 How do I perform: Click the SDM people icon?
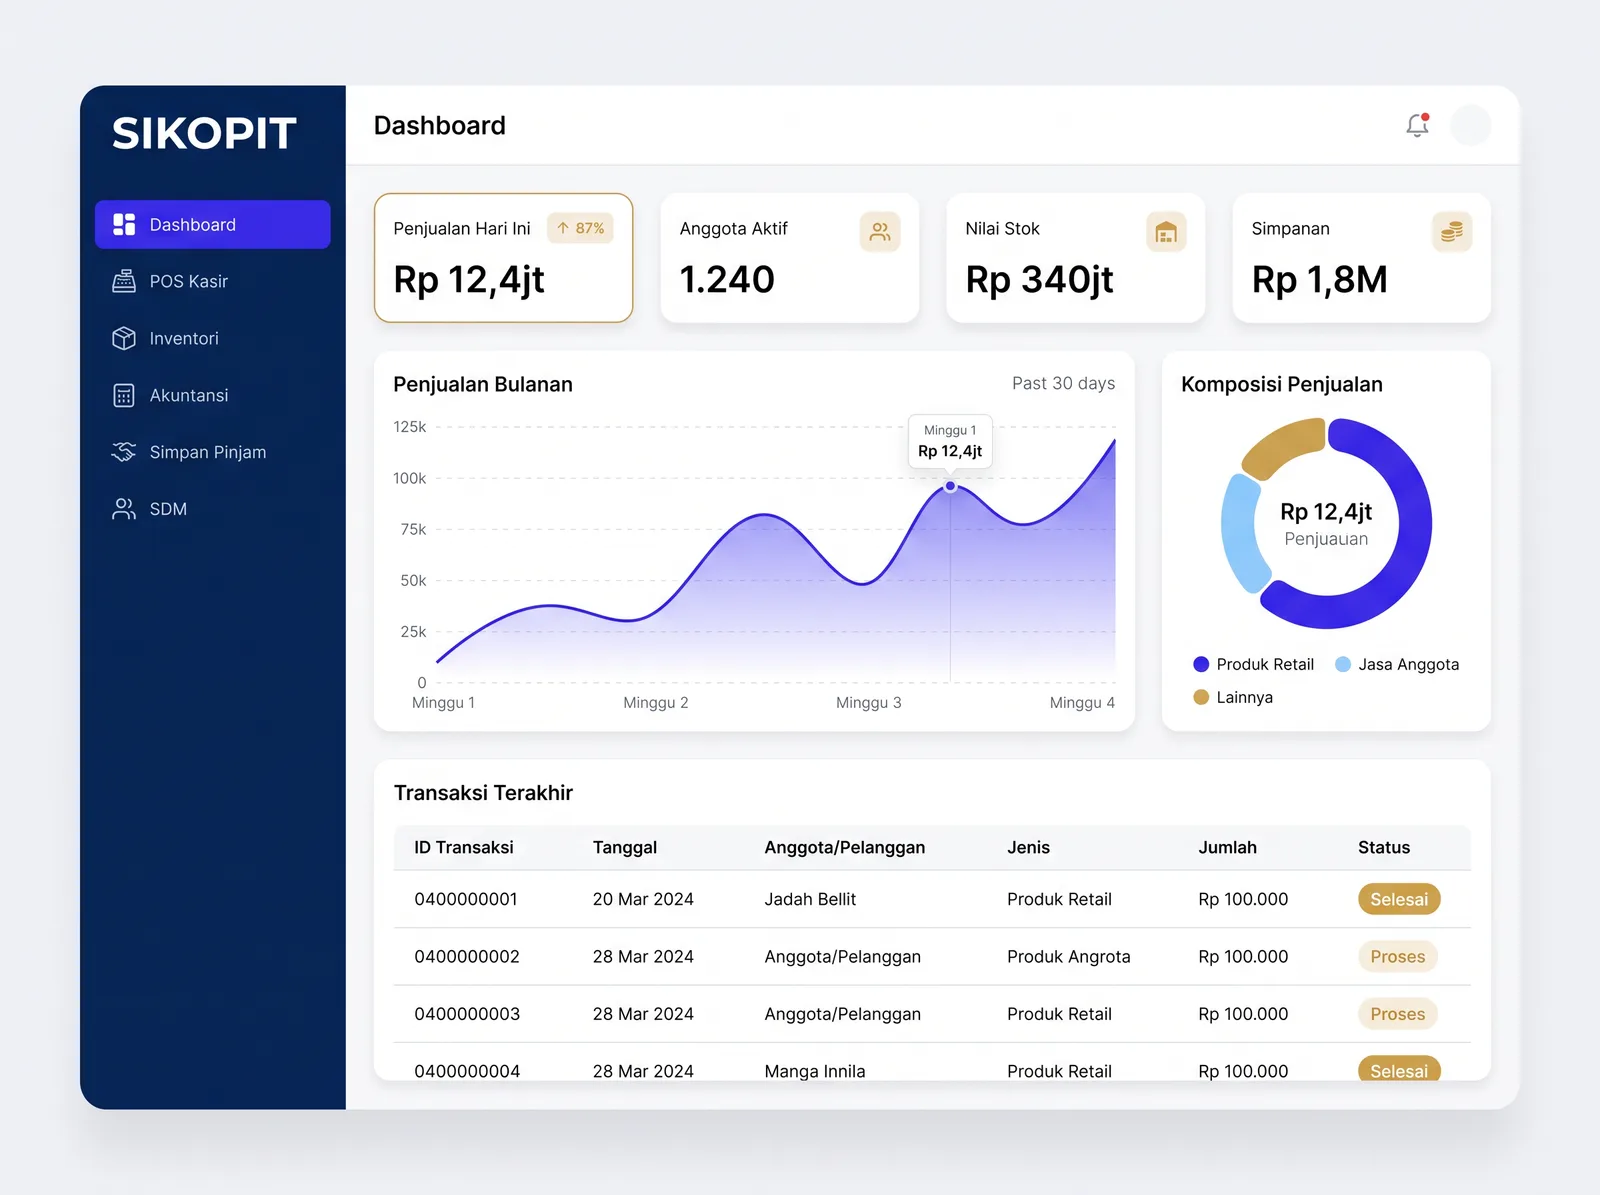(124, 509)
